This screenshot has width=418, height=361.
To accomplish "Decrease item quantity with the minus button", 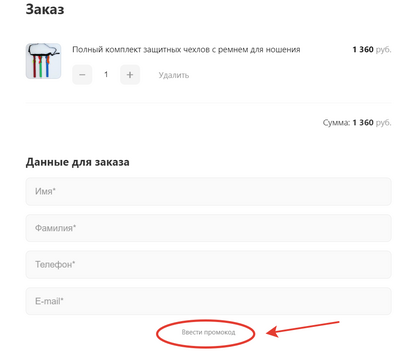I will 82,75.
